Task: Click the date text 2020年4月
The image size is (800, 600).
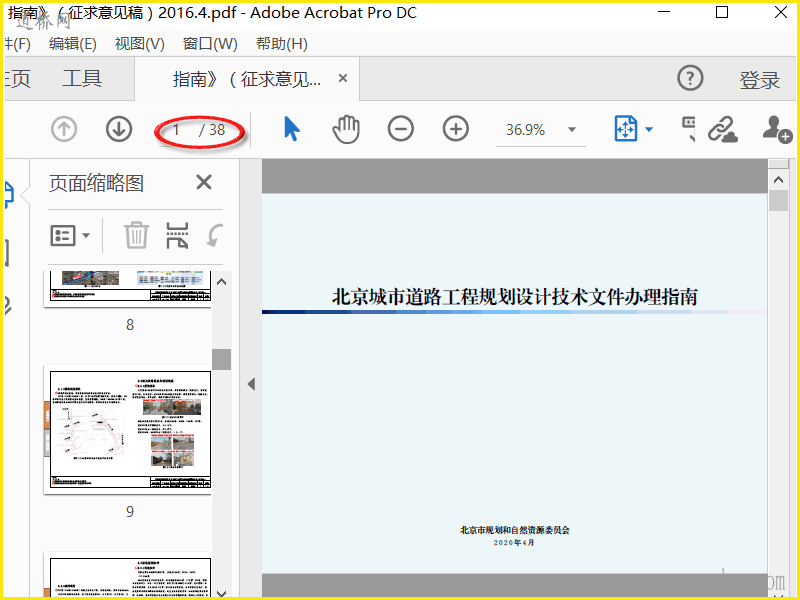Action: (x=514, y=543)
